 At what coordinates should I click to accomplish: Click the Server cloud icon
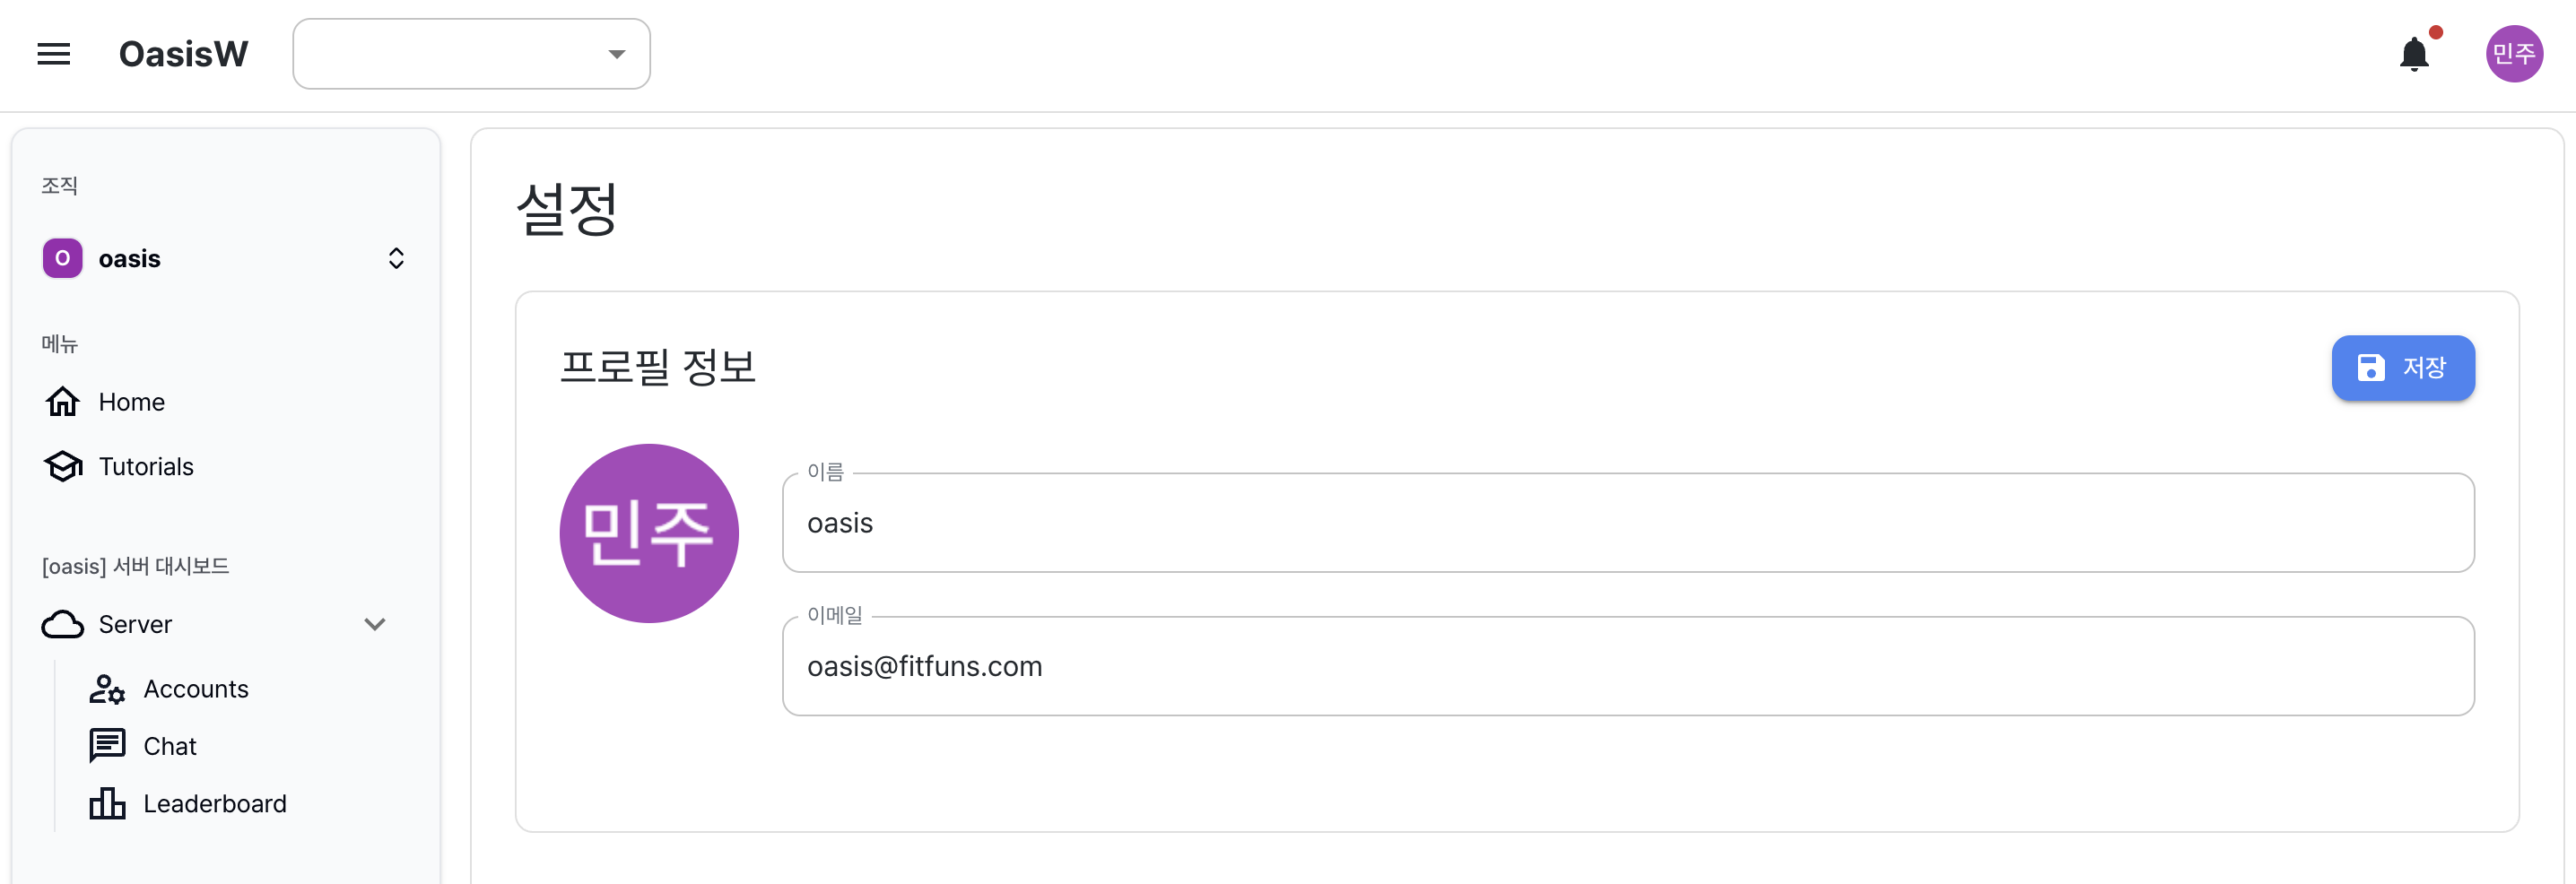coord(63,625)
